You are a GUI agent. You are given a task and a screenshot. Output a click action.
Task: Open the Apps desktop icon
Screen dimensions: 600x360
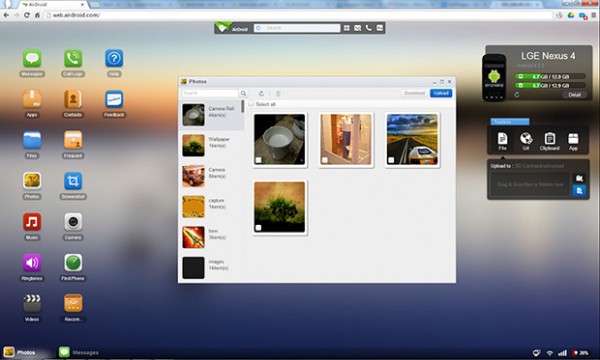[x=32, y=99]
